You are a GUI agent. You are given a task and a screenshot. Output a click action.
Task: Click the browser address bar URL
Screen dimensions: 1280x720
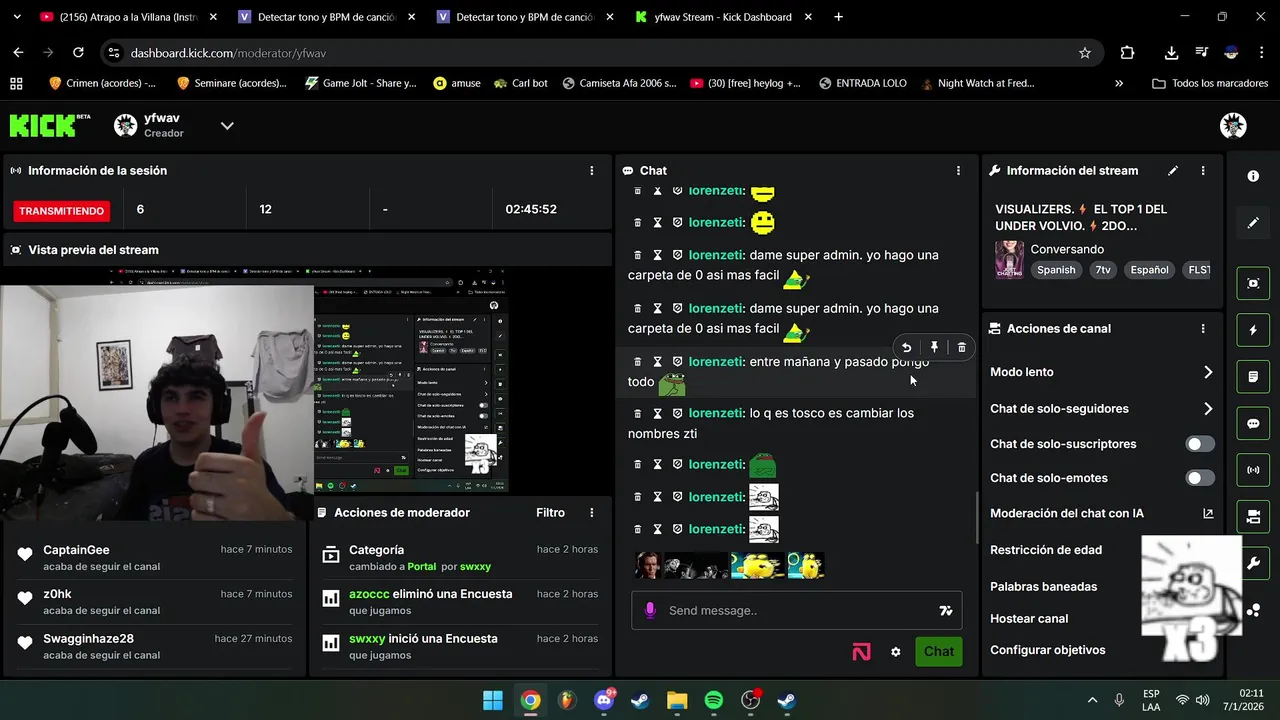(x=229, y=53)
